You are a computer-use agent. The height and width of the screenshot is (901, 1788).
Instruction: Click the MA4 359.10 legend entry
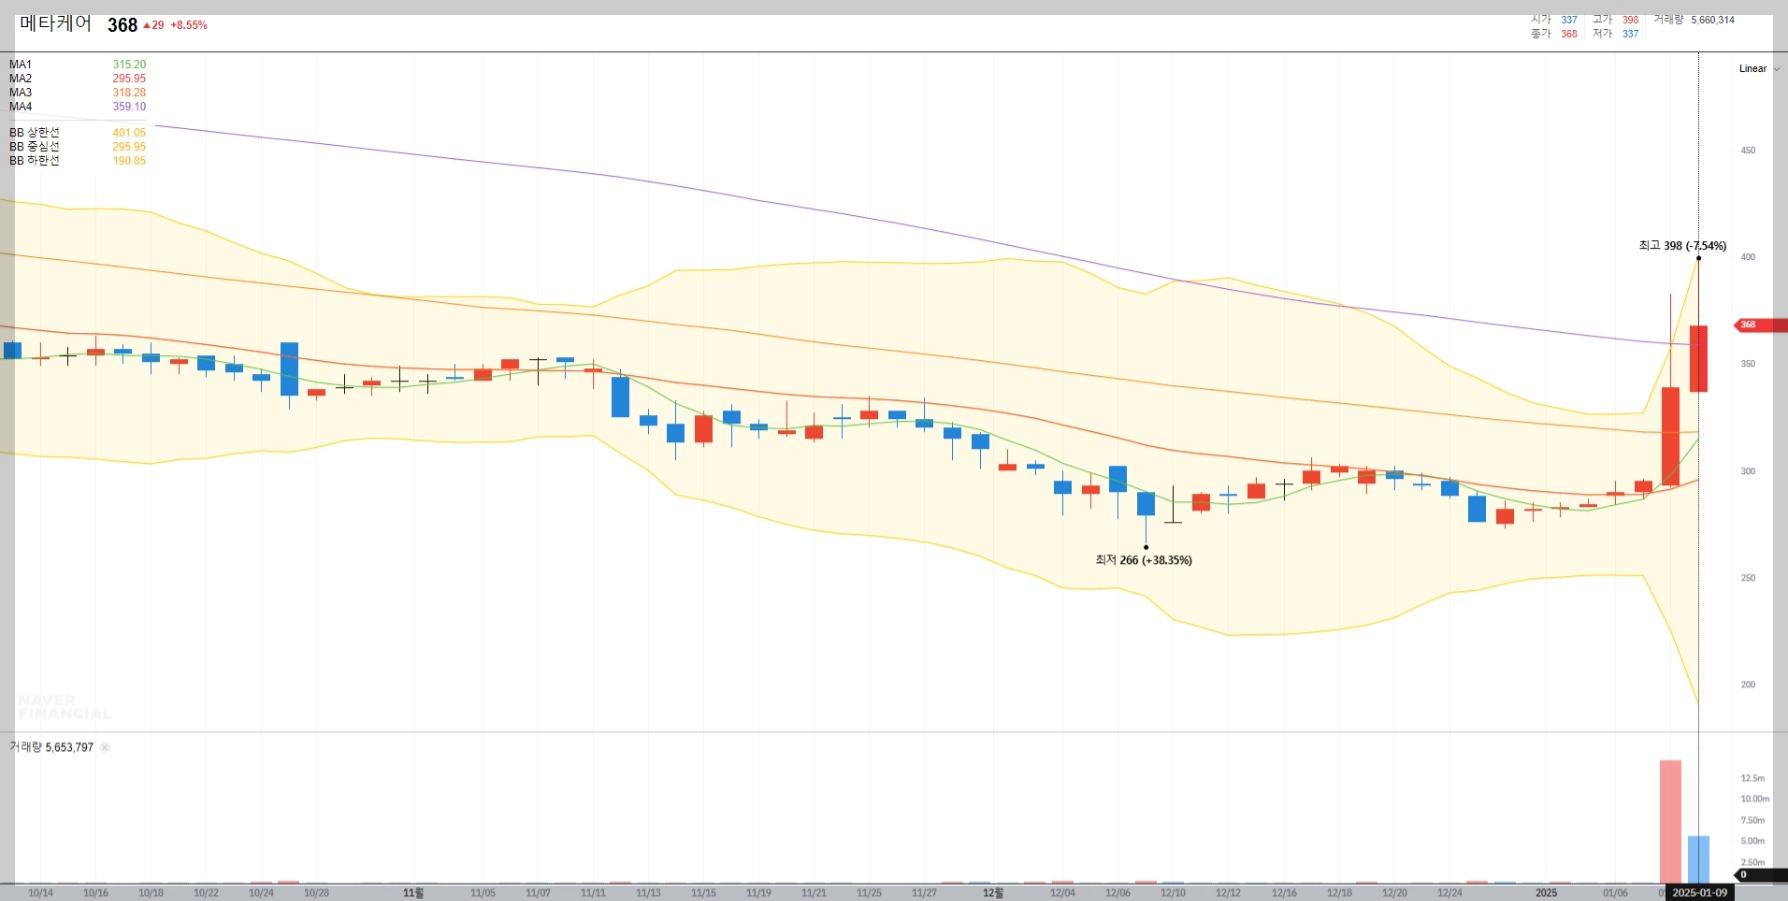tap(77, 107)
